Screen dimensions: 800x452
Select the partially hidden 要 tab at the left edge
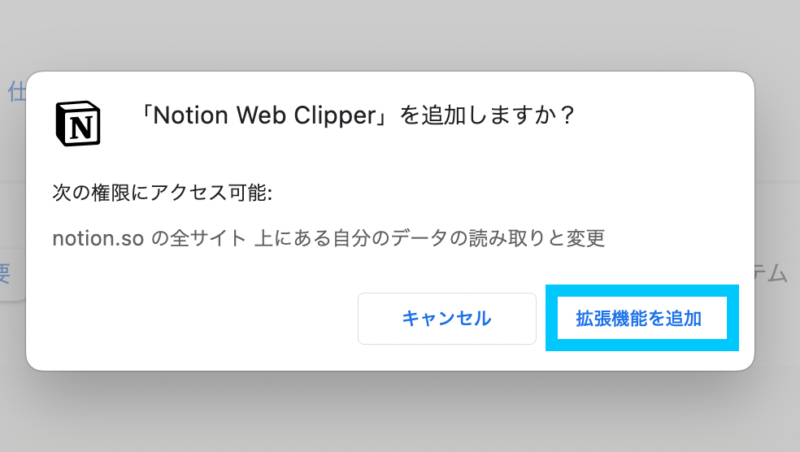pyautogui.click(x=6, y=273)
